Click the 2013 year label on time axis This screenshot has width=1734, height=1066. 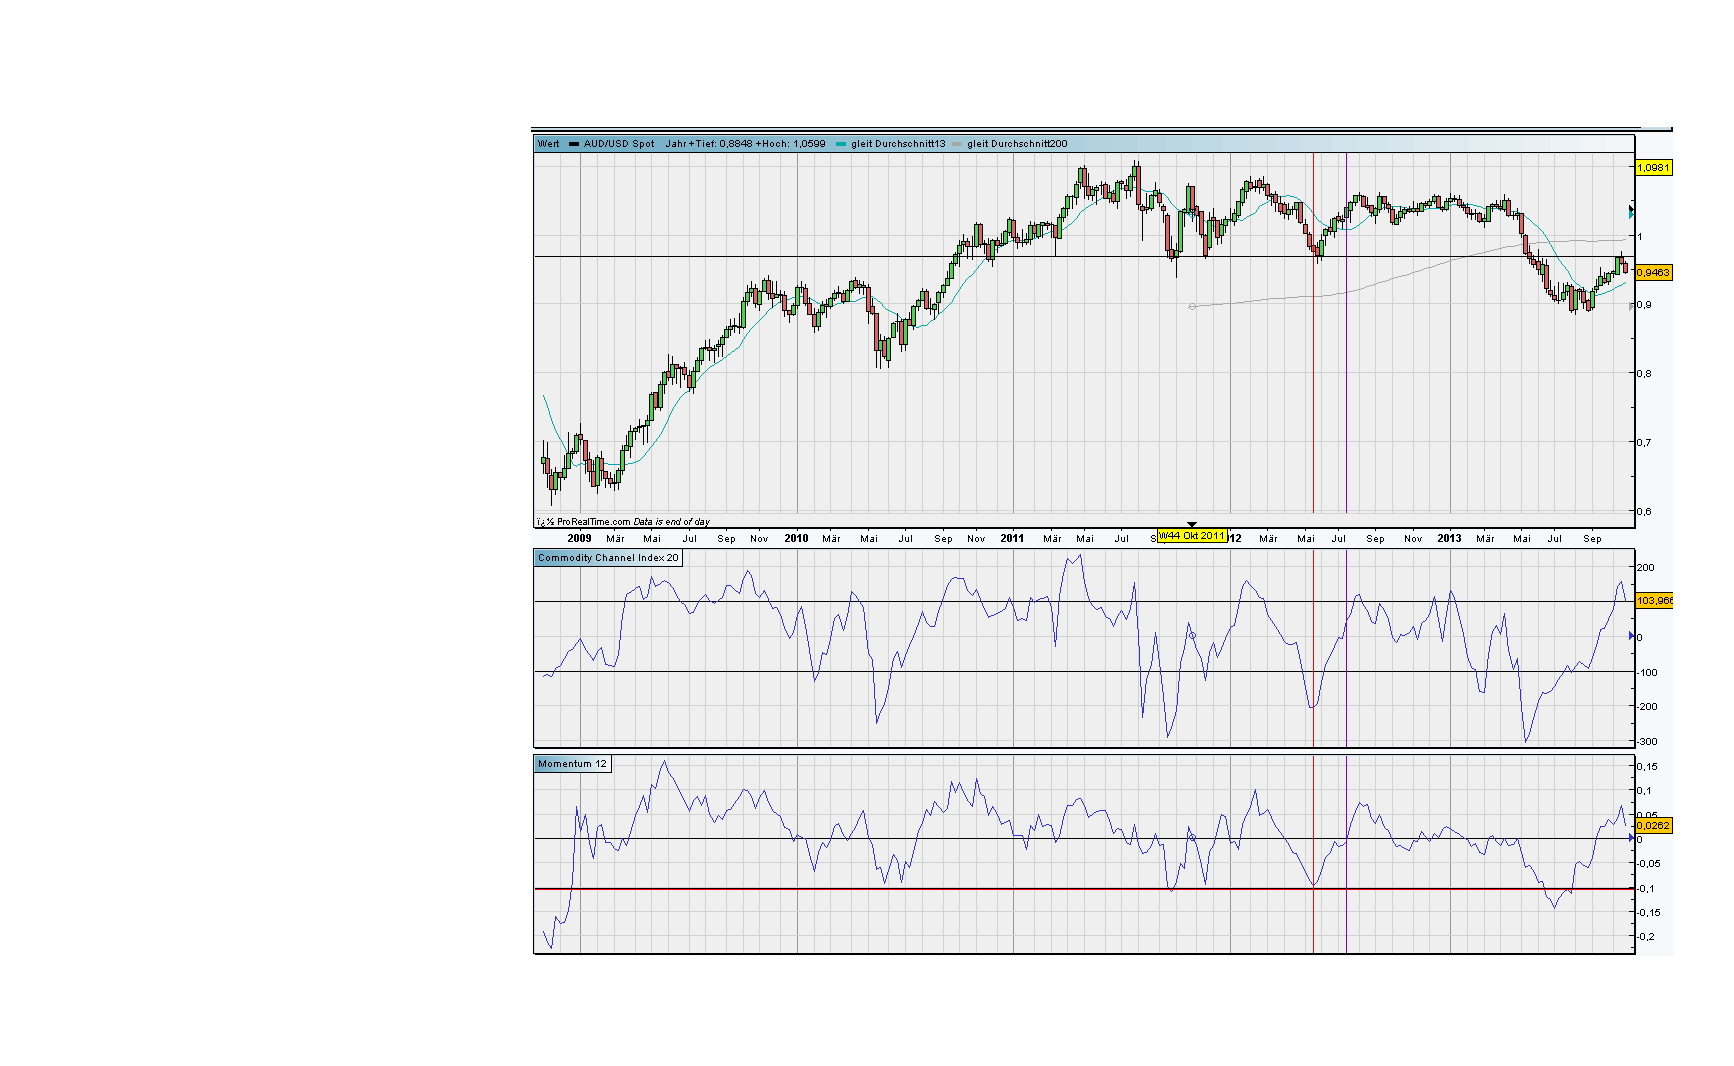point(1449,538)
